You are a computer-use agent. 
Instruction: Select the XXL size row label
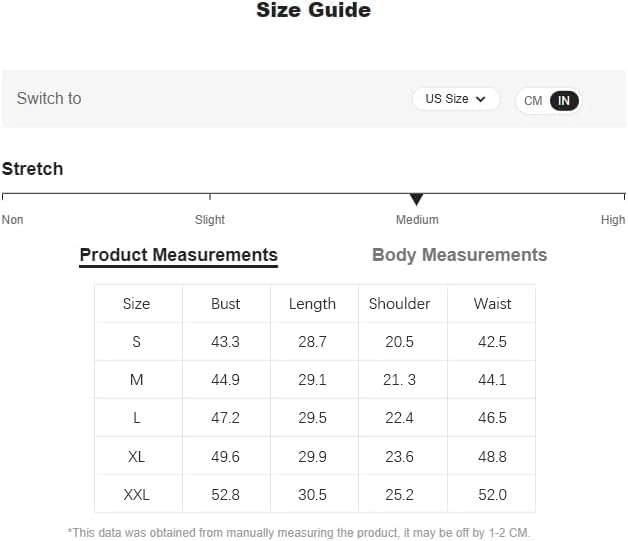click(136, 494)
